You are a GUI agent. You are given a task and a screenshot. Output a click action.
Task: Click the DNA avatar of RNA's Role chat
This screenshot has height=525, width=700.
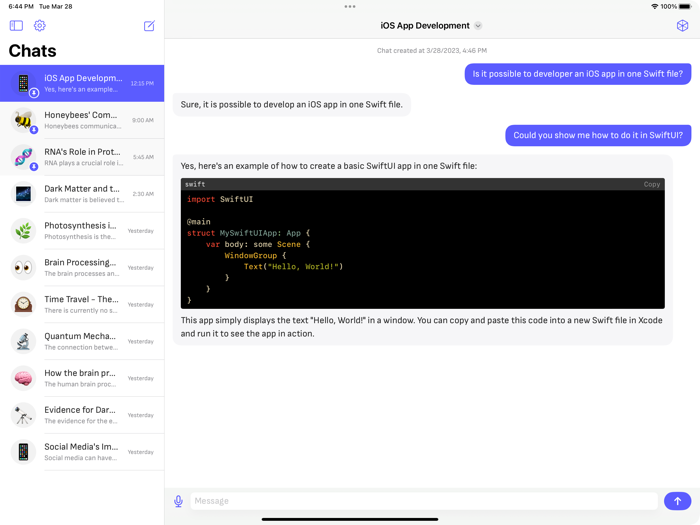tap(23, 157)
